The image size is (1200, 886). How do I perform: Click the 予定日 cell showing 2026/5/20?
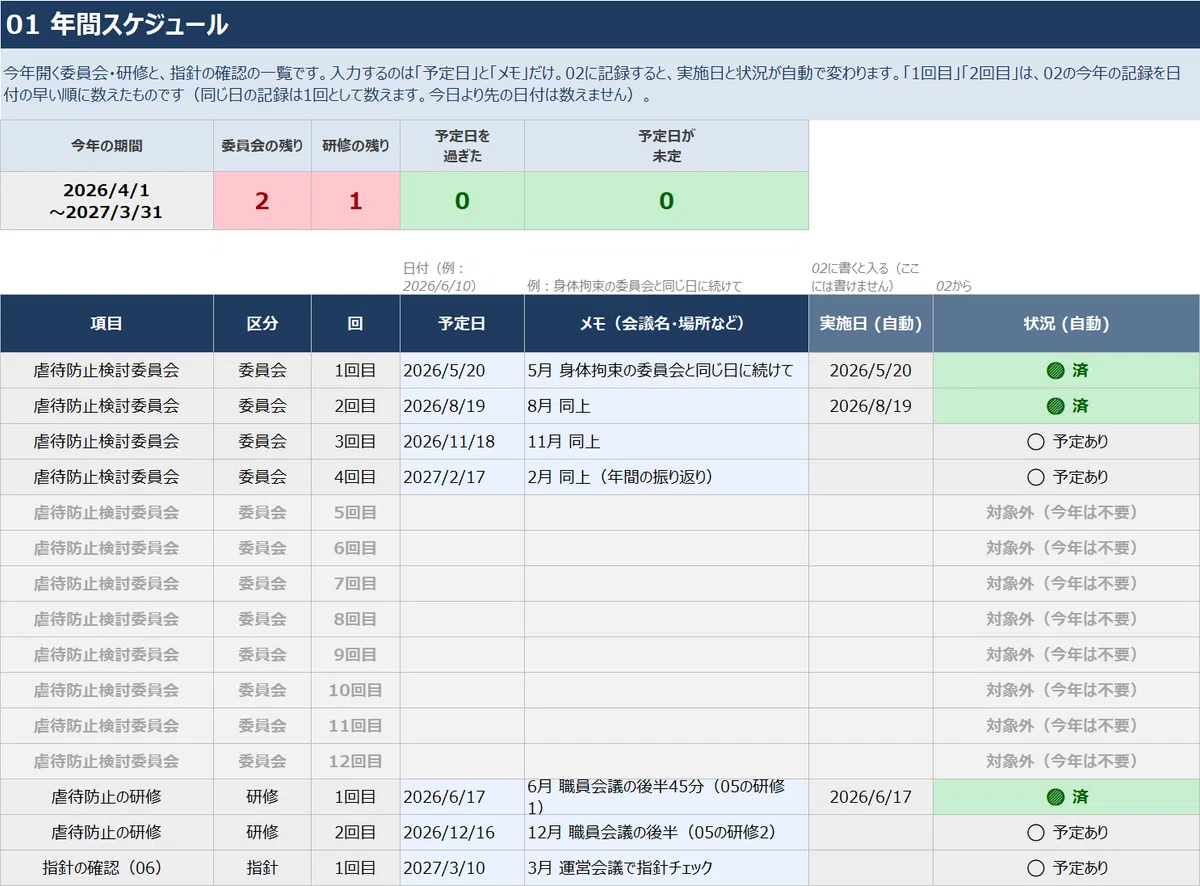point(462,370)
